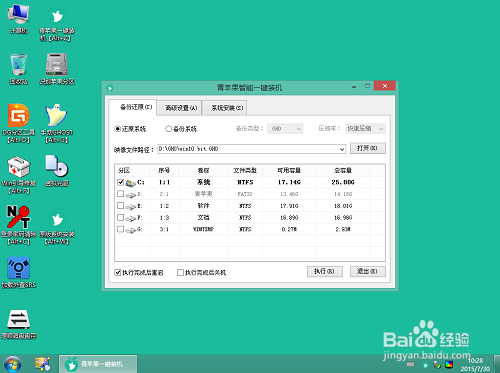This screenshot has height=373, width=500.
Task: Click the FAT32 cell in the grayed row
Action: [245, 194]
